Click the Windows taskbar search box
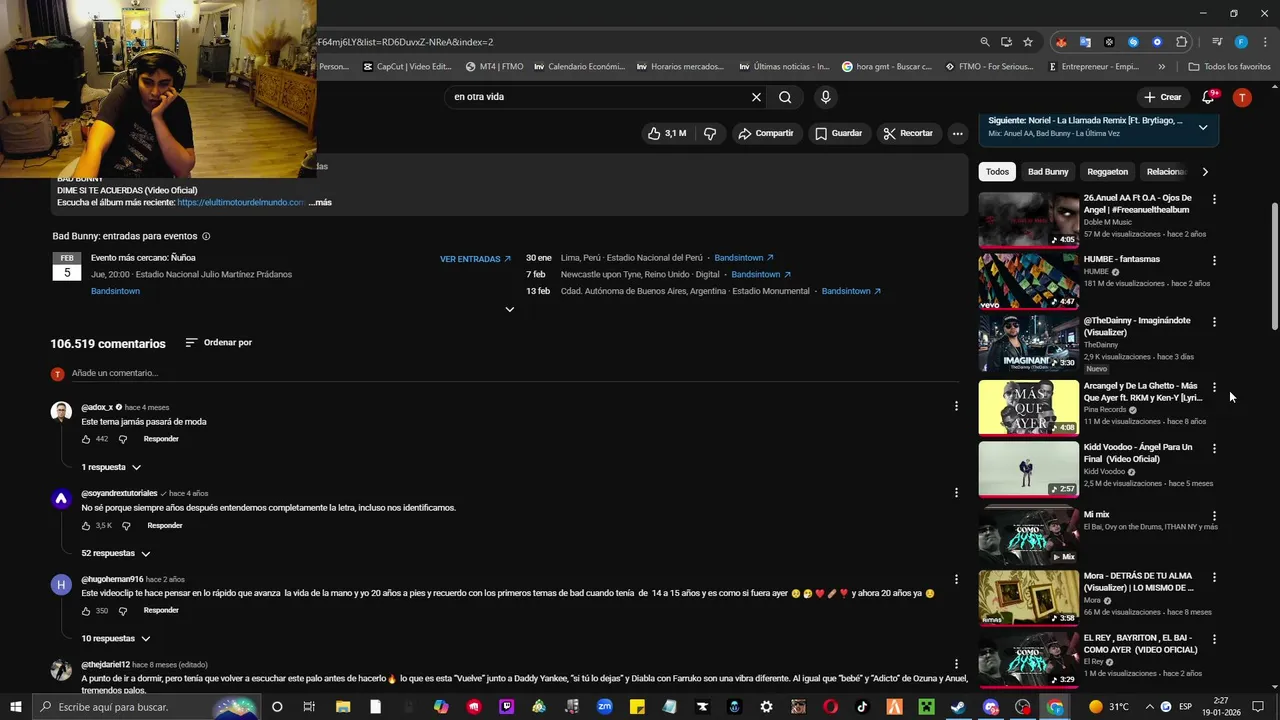The height and width of the screenshot is (720, 1280). point(145,707)
